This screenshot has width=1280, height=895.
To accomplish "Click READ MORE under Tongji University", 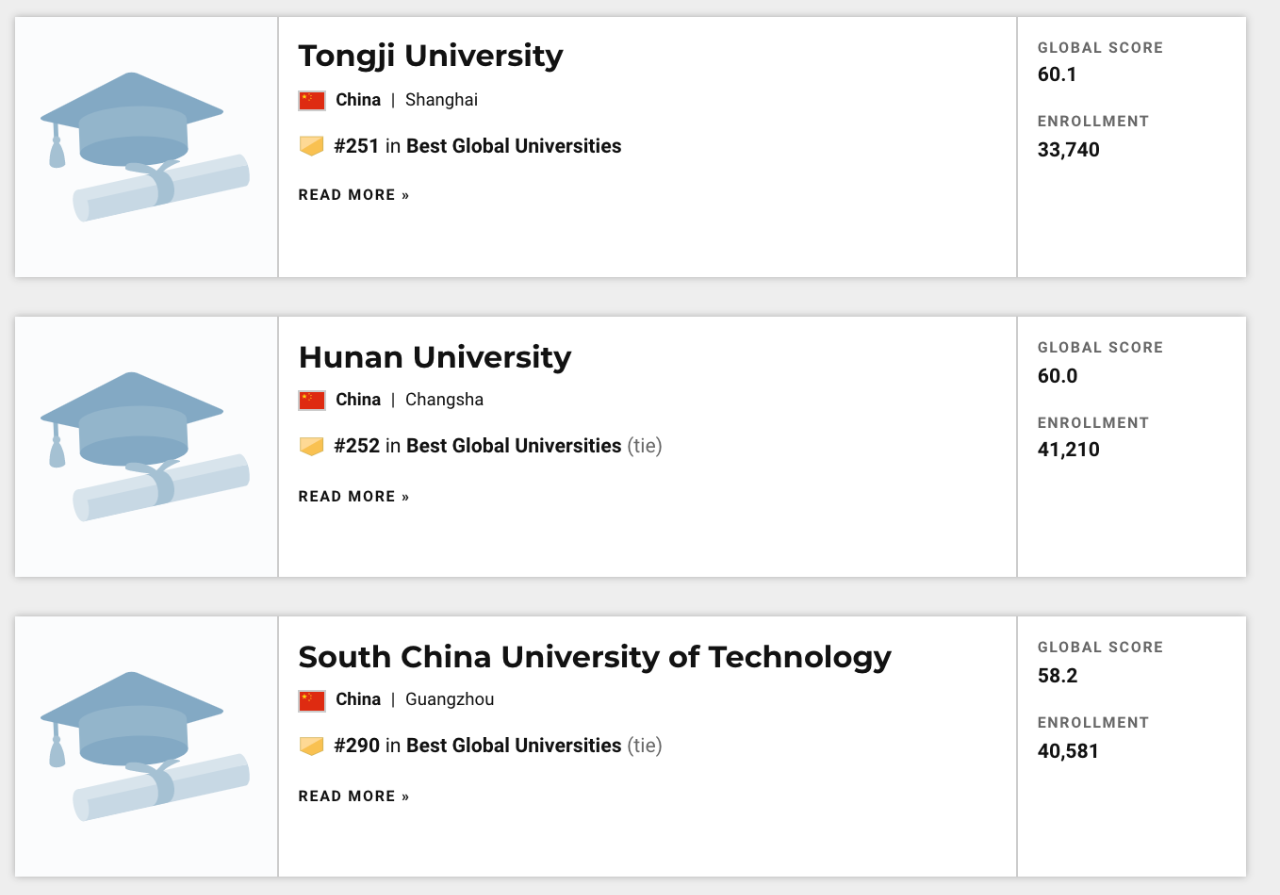I will point(353,194).
